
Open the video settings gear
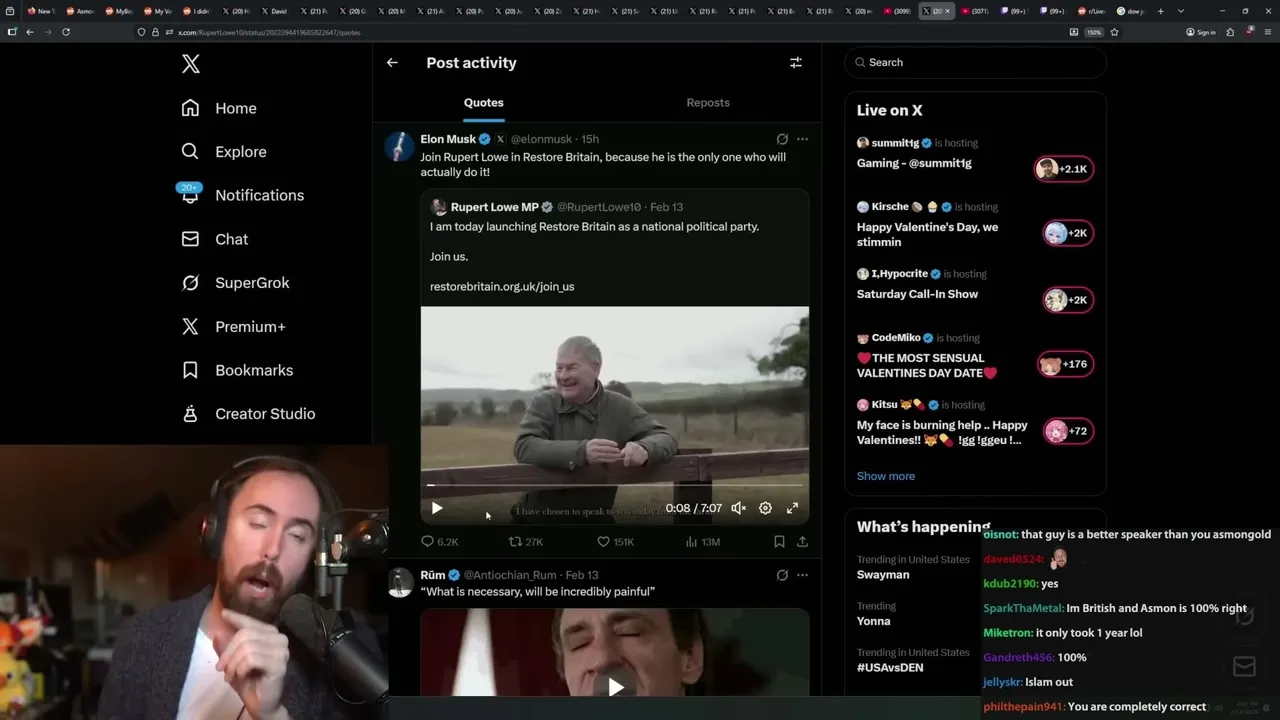pos(765,508)
